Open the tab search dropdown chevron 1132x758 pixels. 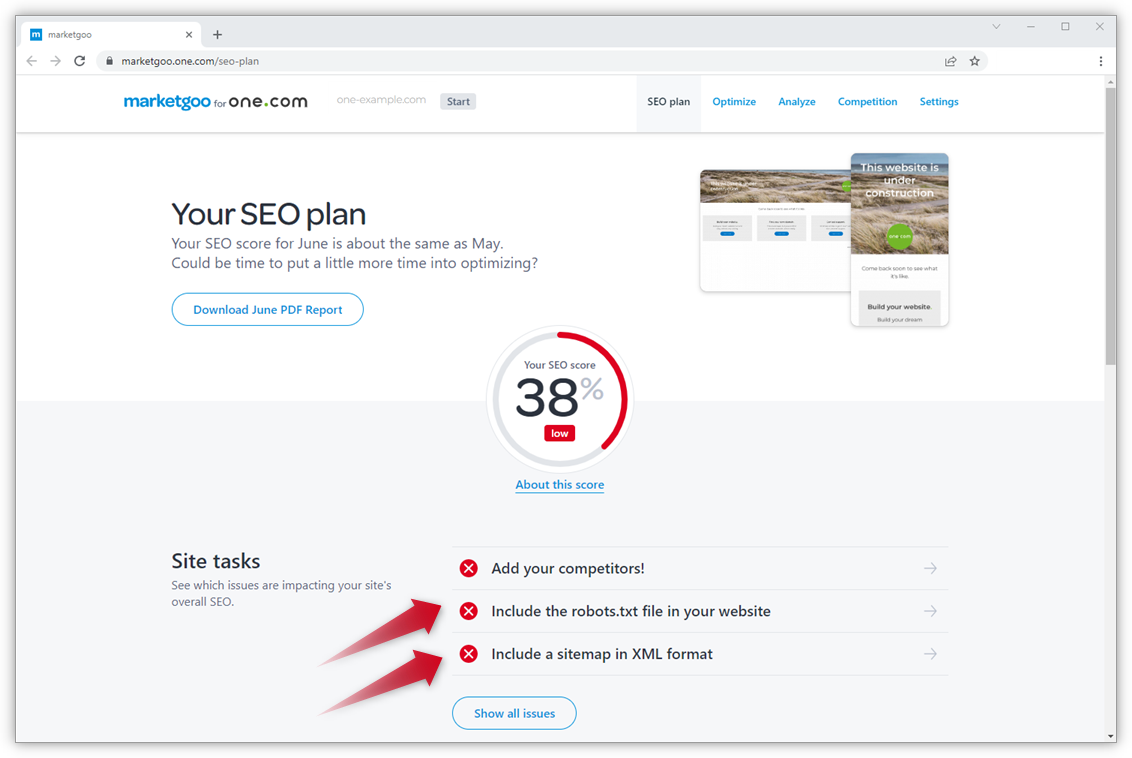point(996,27)
